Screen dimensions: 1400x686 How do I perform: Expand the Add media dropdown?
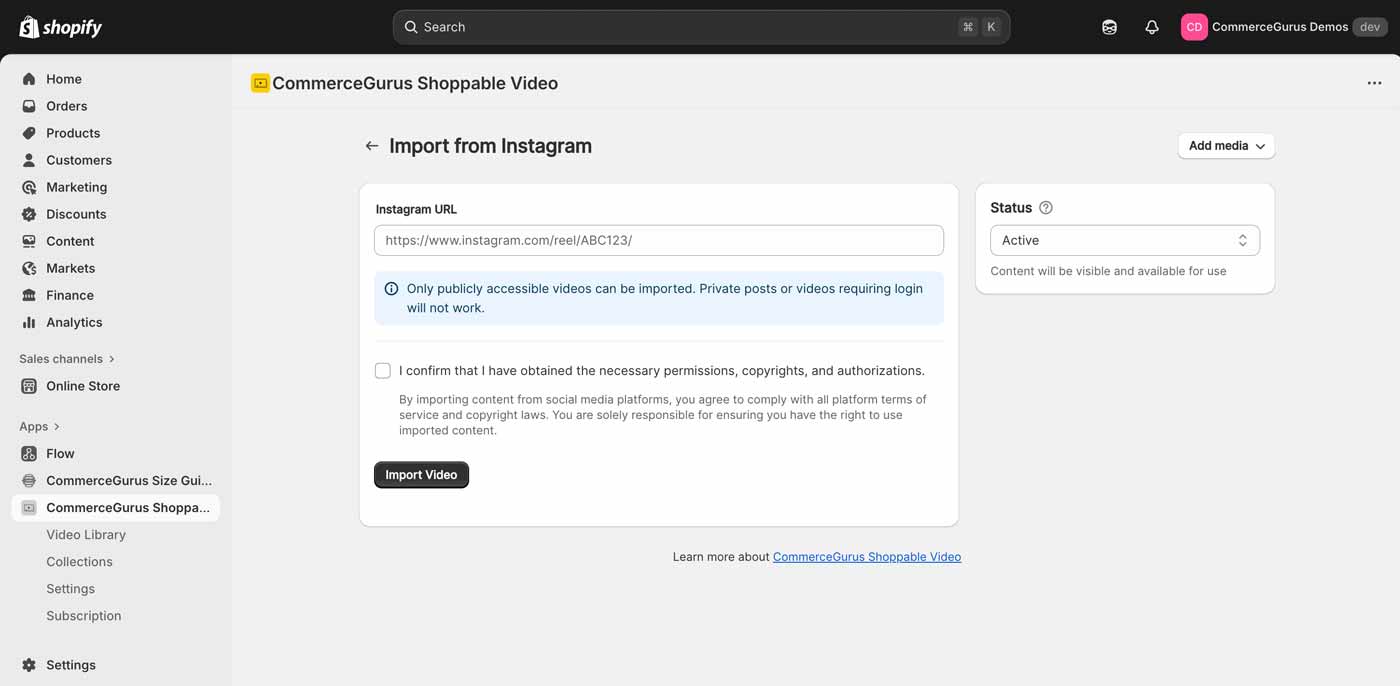(1225, 145)
